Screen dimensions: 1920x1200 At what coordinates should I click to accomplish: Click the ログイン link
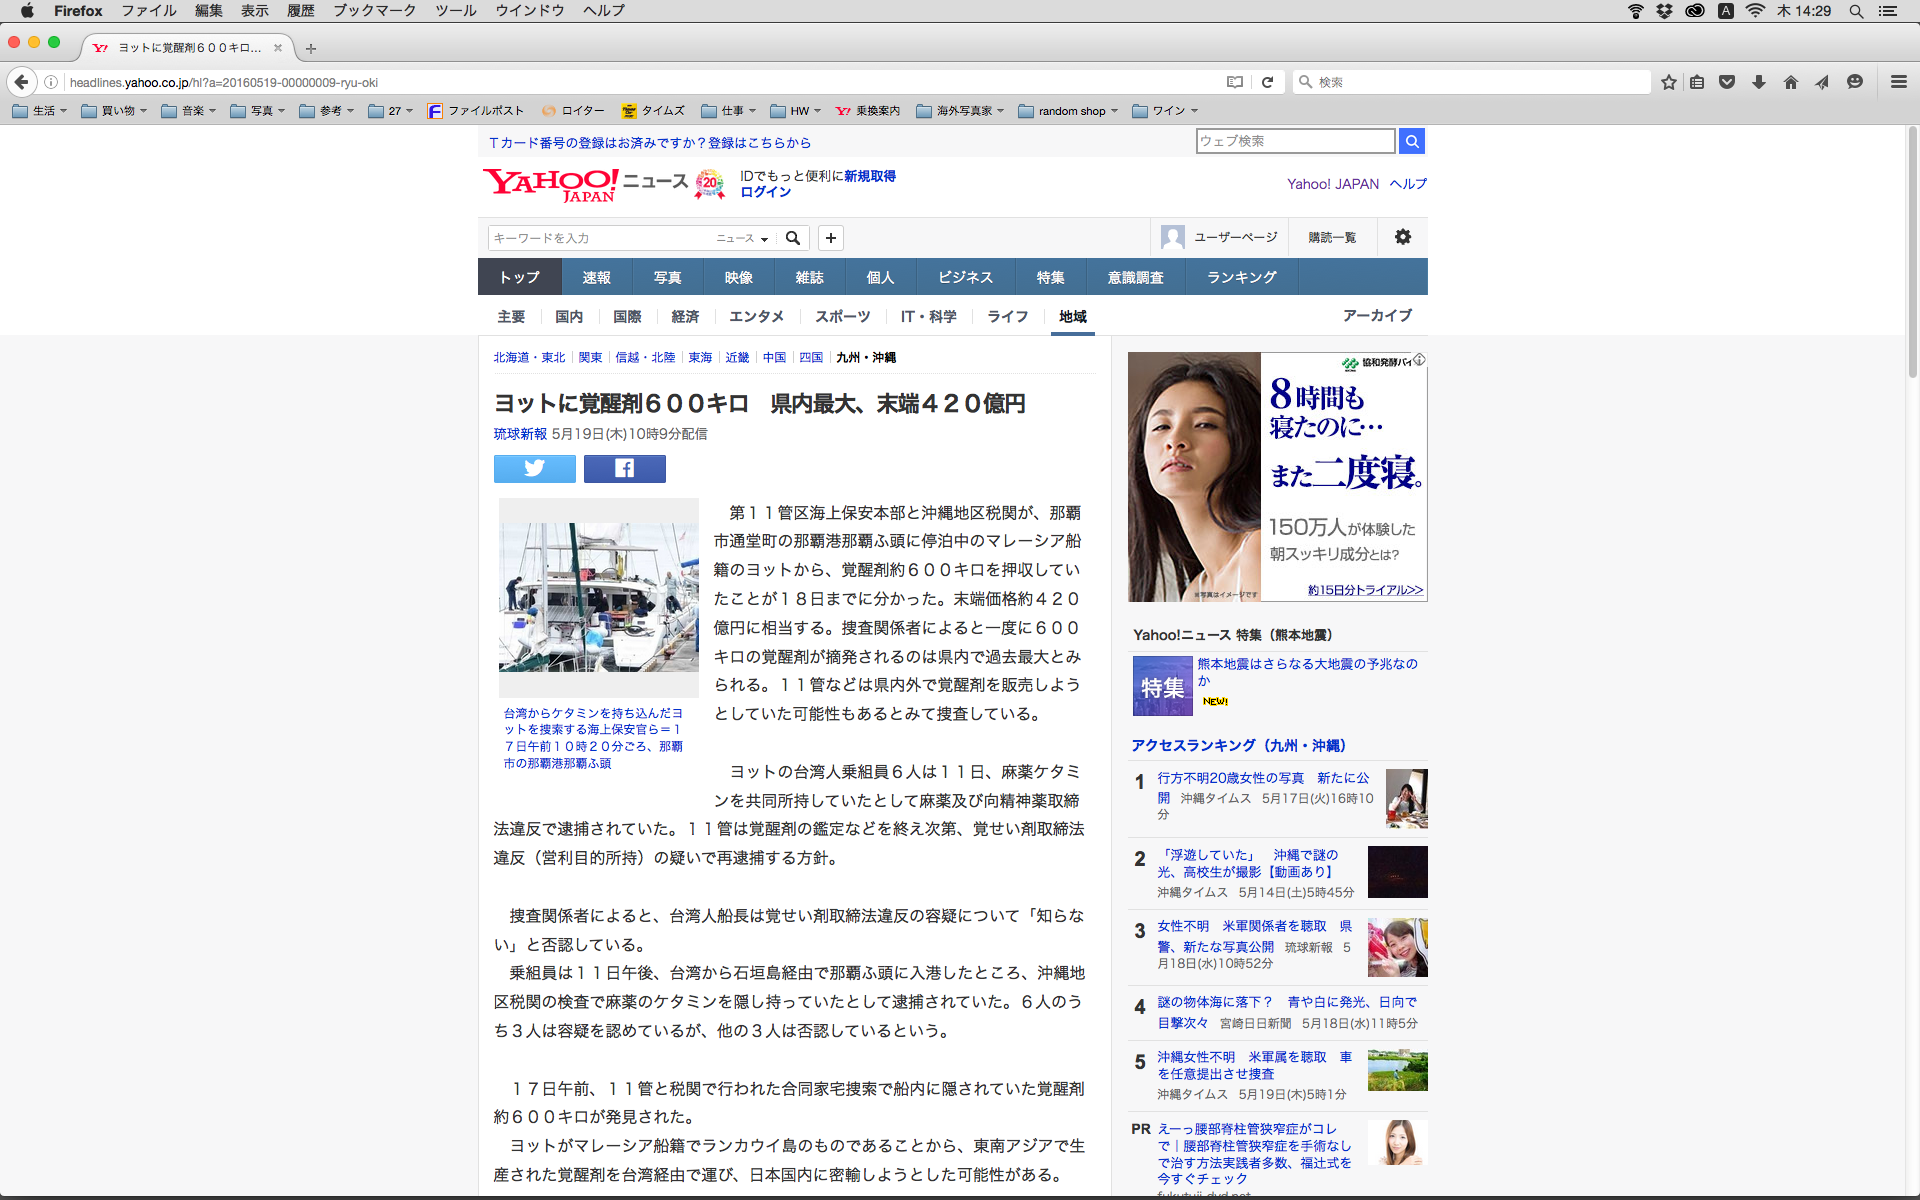pyautogui.click(x=765, y=192)
